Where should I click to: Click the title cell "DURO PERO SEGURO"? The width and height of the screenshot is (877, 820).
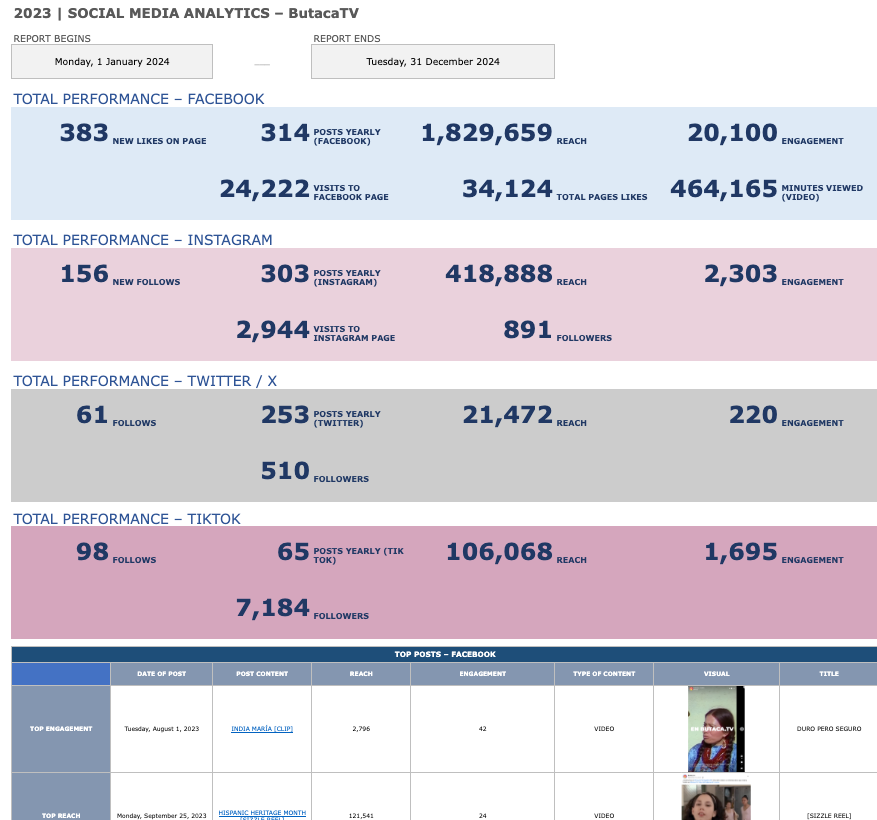pos(829,729)
